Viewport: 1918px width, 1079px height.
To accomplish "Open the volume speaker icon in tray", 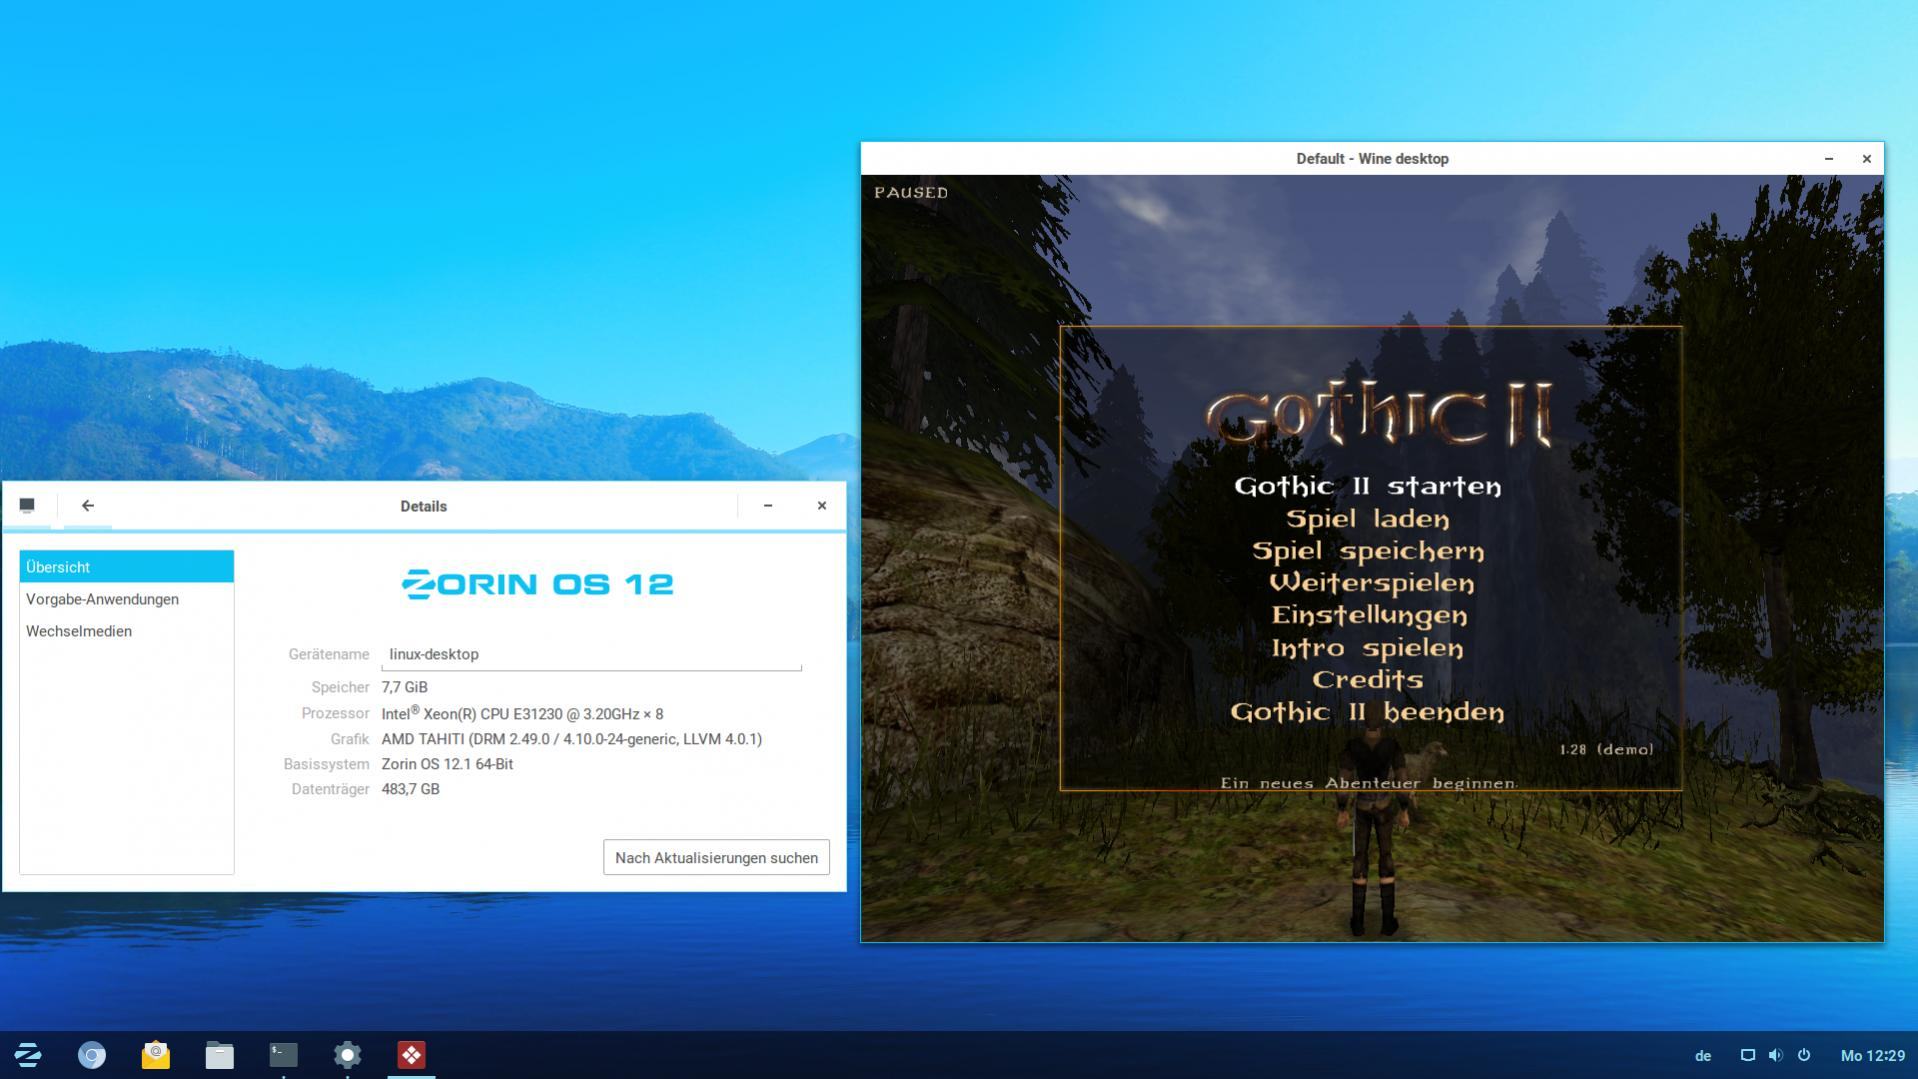I will pos(1775,1055).
